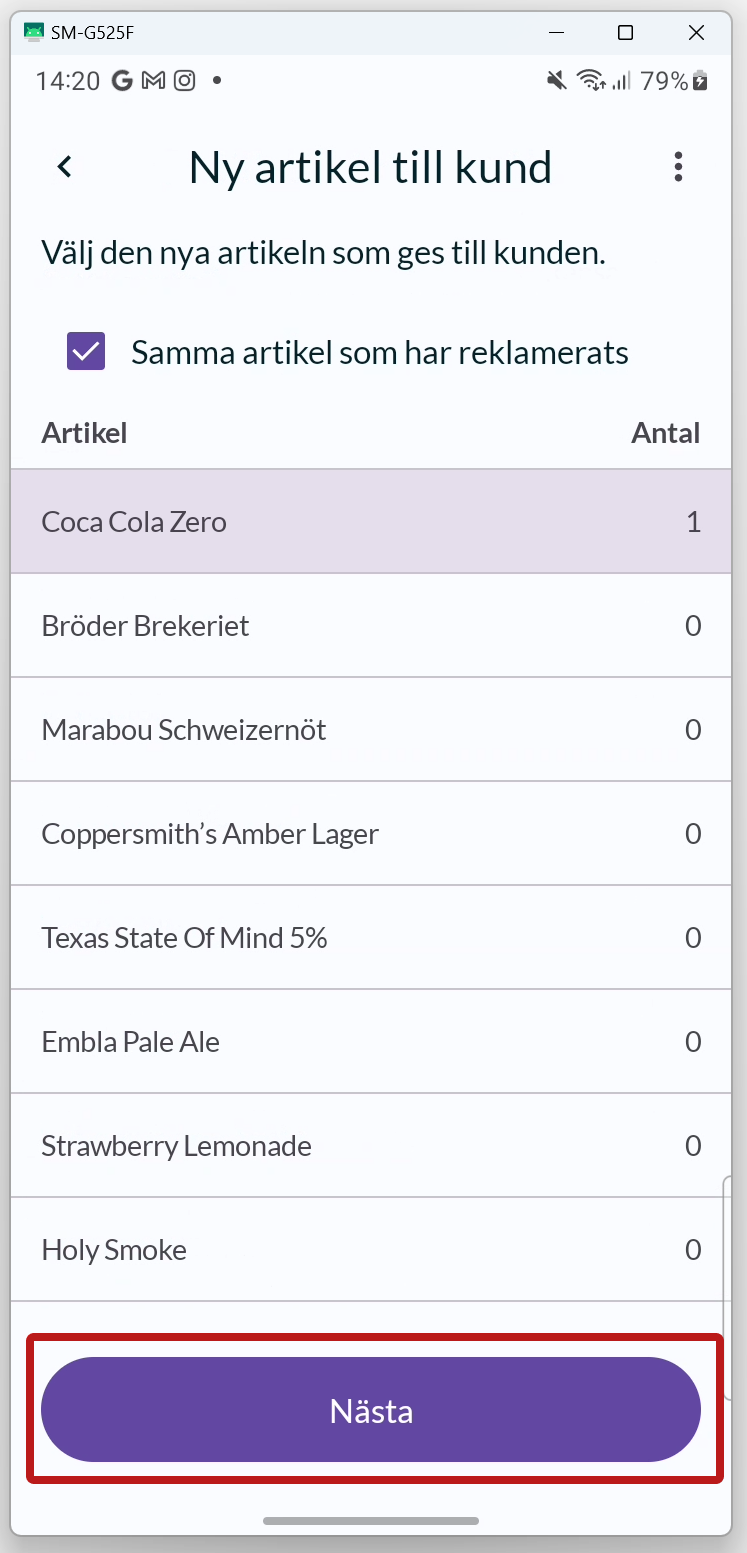Tap the battery status icon
747x1553 pixels.
tap(701, 81)
